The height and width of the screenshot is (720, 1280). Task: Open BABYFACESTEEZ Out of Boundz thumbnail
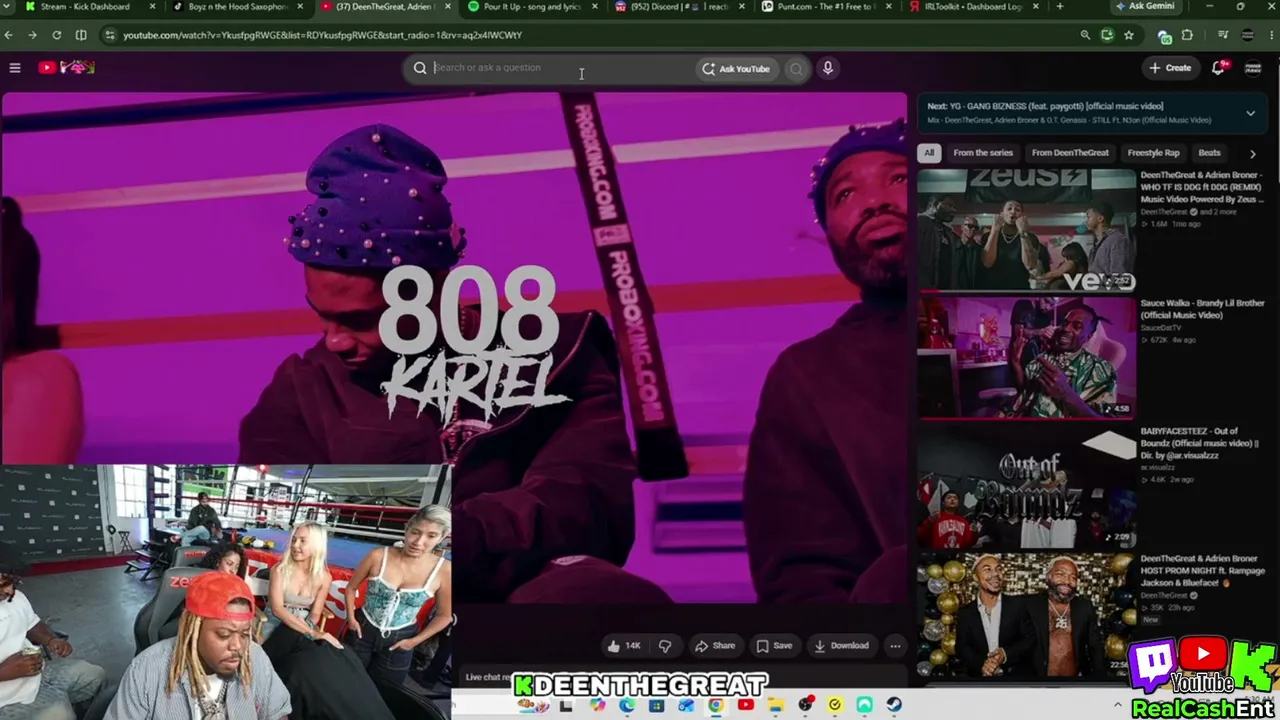1027,486
